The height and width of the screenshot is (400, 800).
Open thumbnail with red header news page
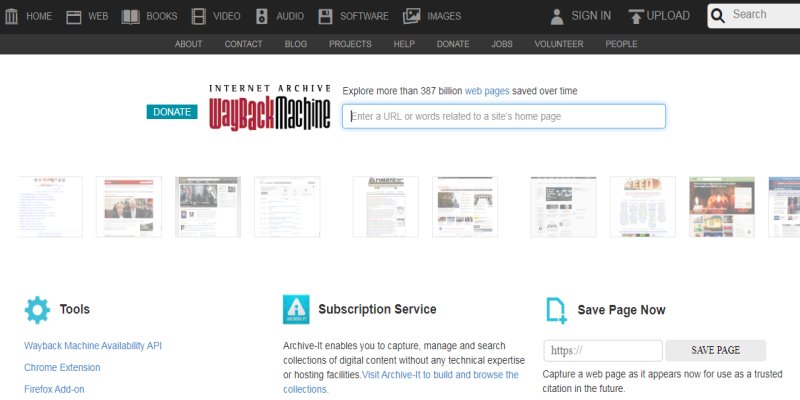[x=129, y=207]
